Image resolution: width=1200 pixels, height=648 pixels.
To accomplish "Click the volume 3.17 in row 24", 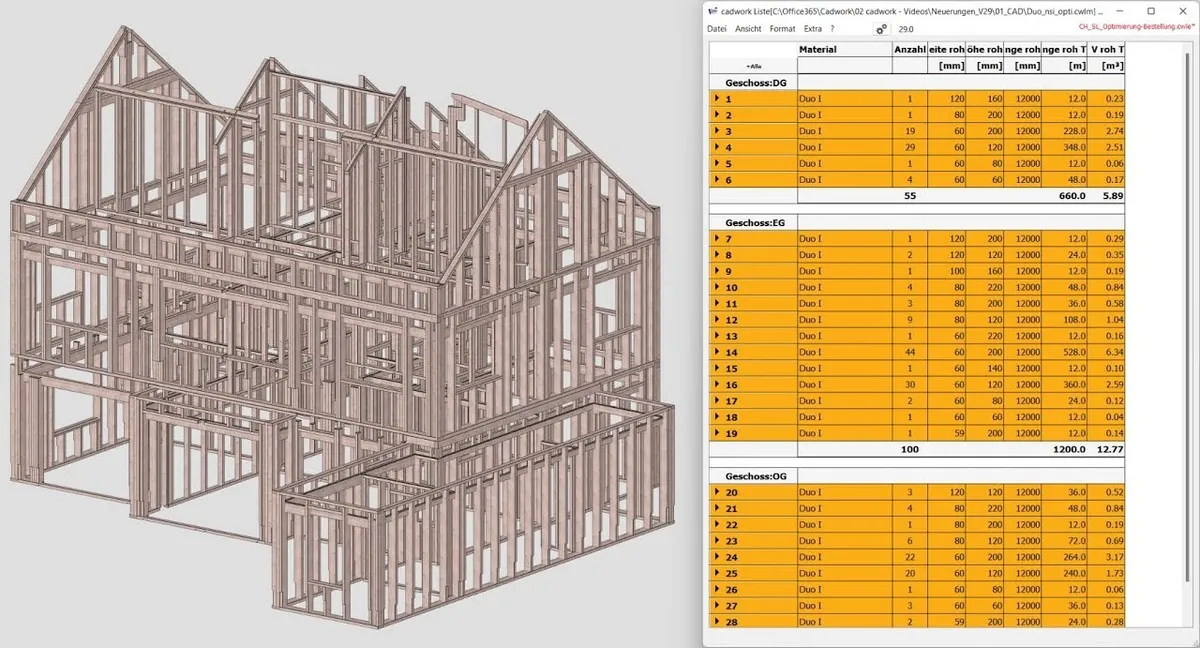I will pyautogui.click(x=1106, y=557).
